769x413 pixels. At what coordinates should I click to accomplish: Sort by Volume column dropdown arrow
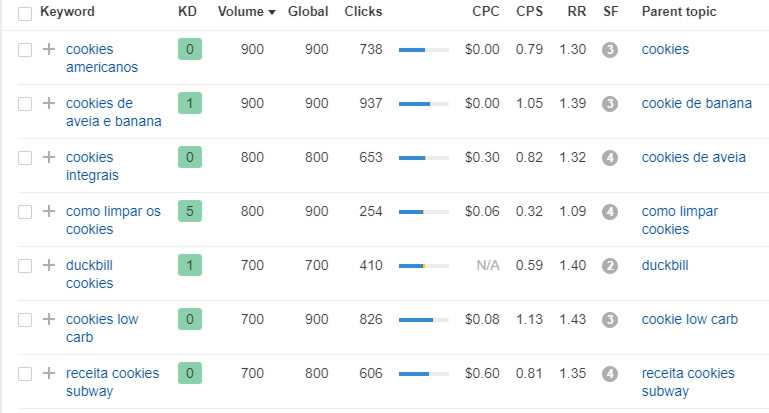[x=272, y=12]
